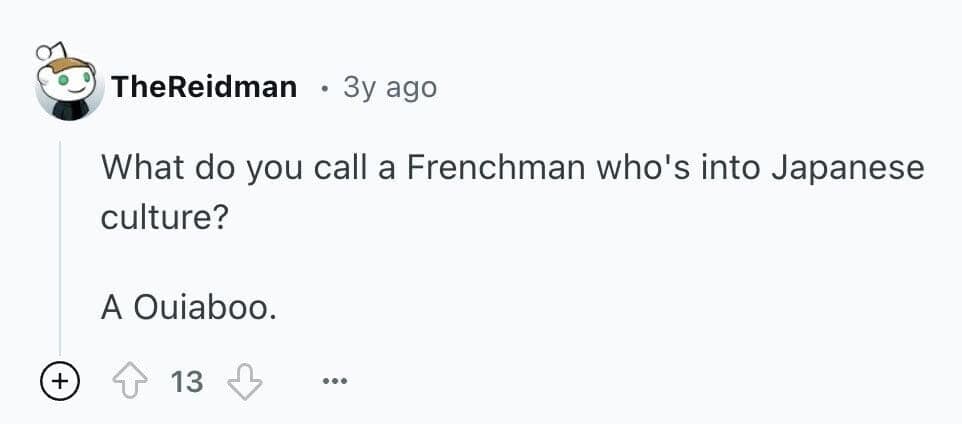Image resolution: width=962 pixels, height=424 pixels.
Task: Collapse the thread using the vertical line
Action: click(x=60, y=250)
